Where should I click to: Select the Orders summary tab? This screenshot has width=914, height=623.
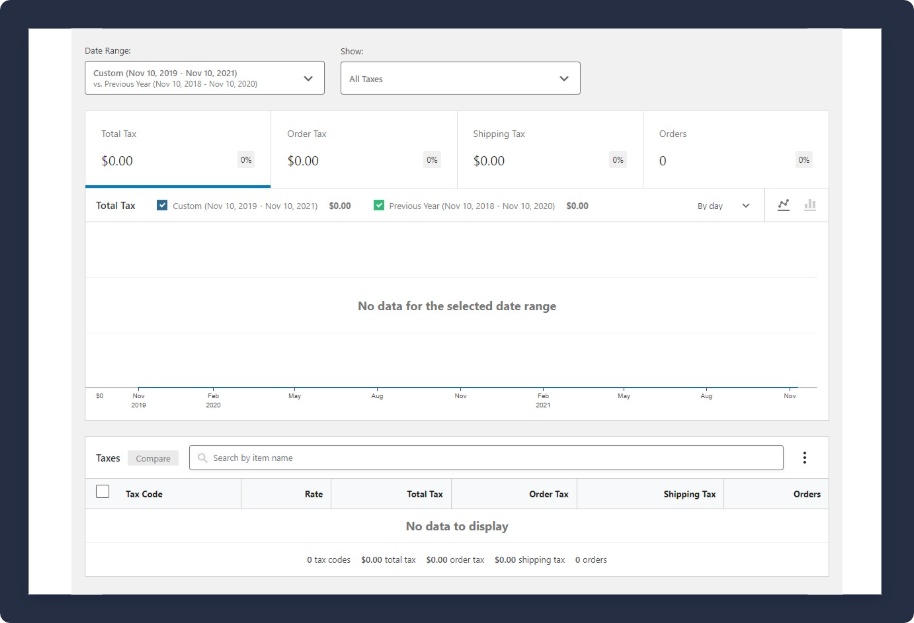(735, 149)
